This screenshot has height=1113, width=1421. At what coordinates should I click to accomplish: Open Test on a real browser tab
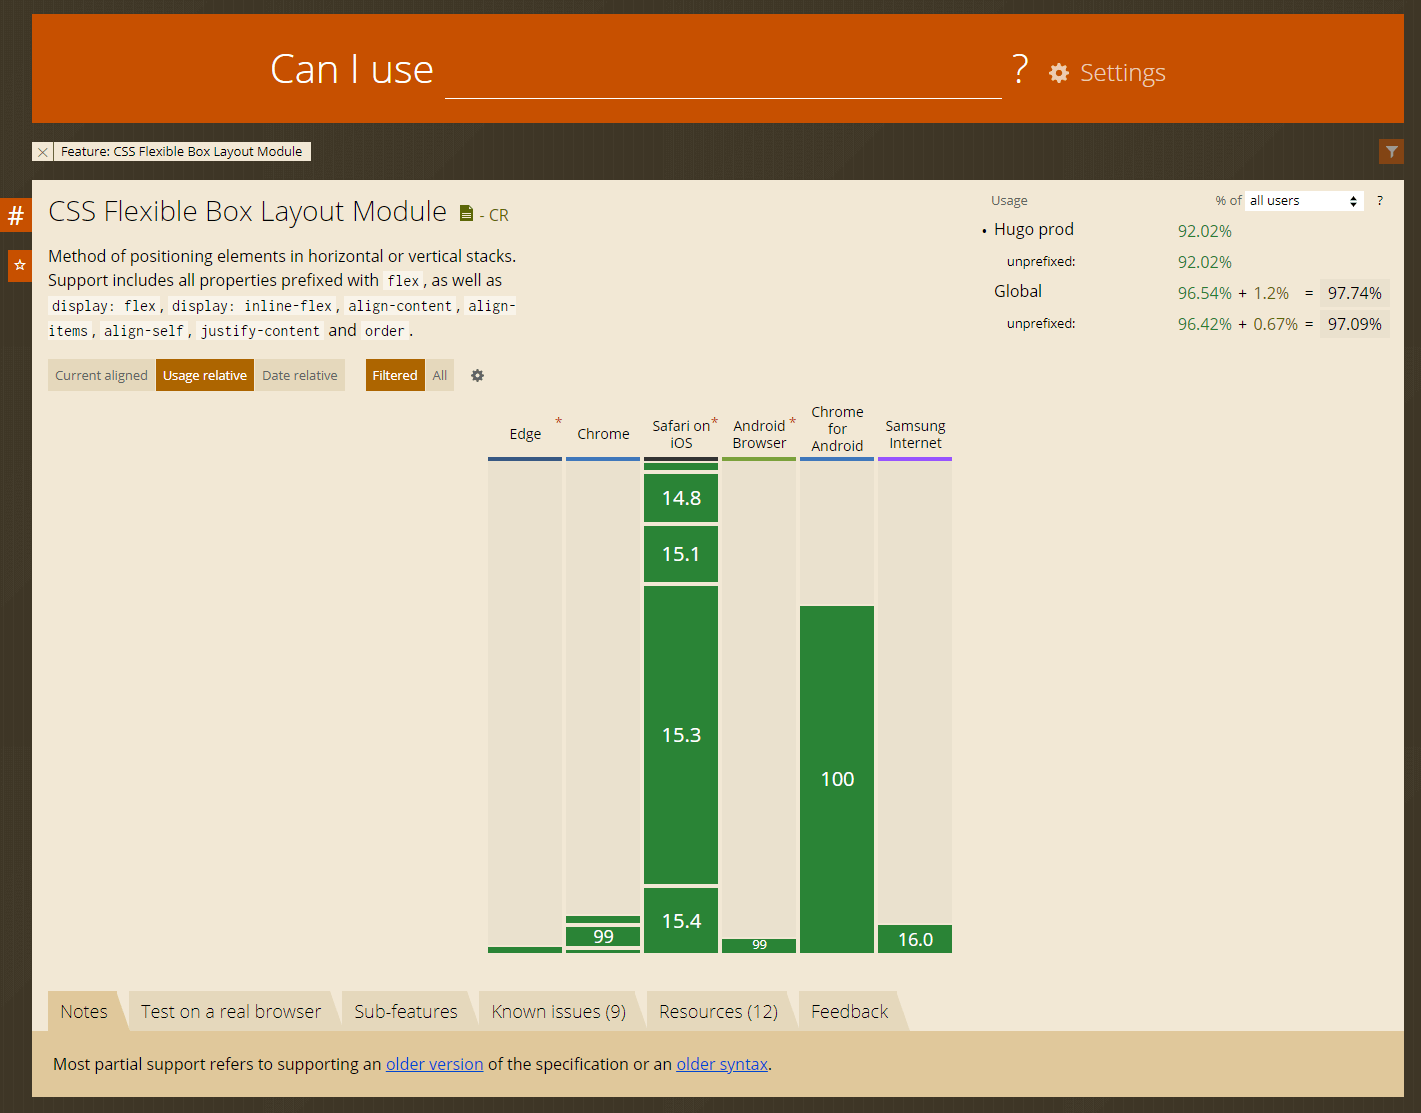pyautogui.click(x=231, y=1011)
